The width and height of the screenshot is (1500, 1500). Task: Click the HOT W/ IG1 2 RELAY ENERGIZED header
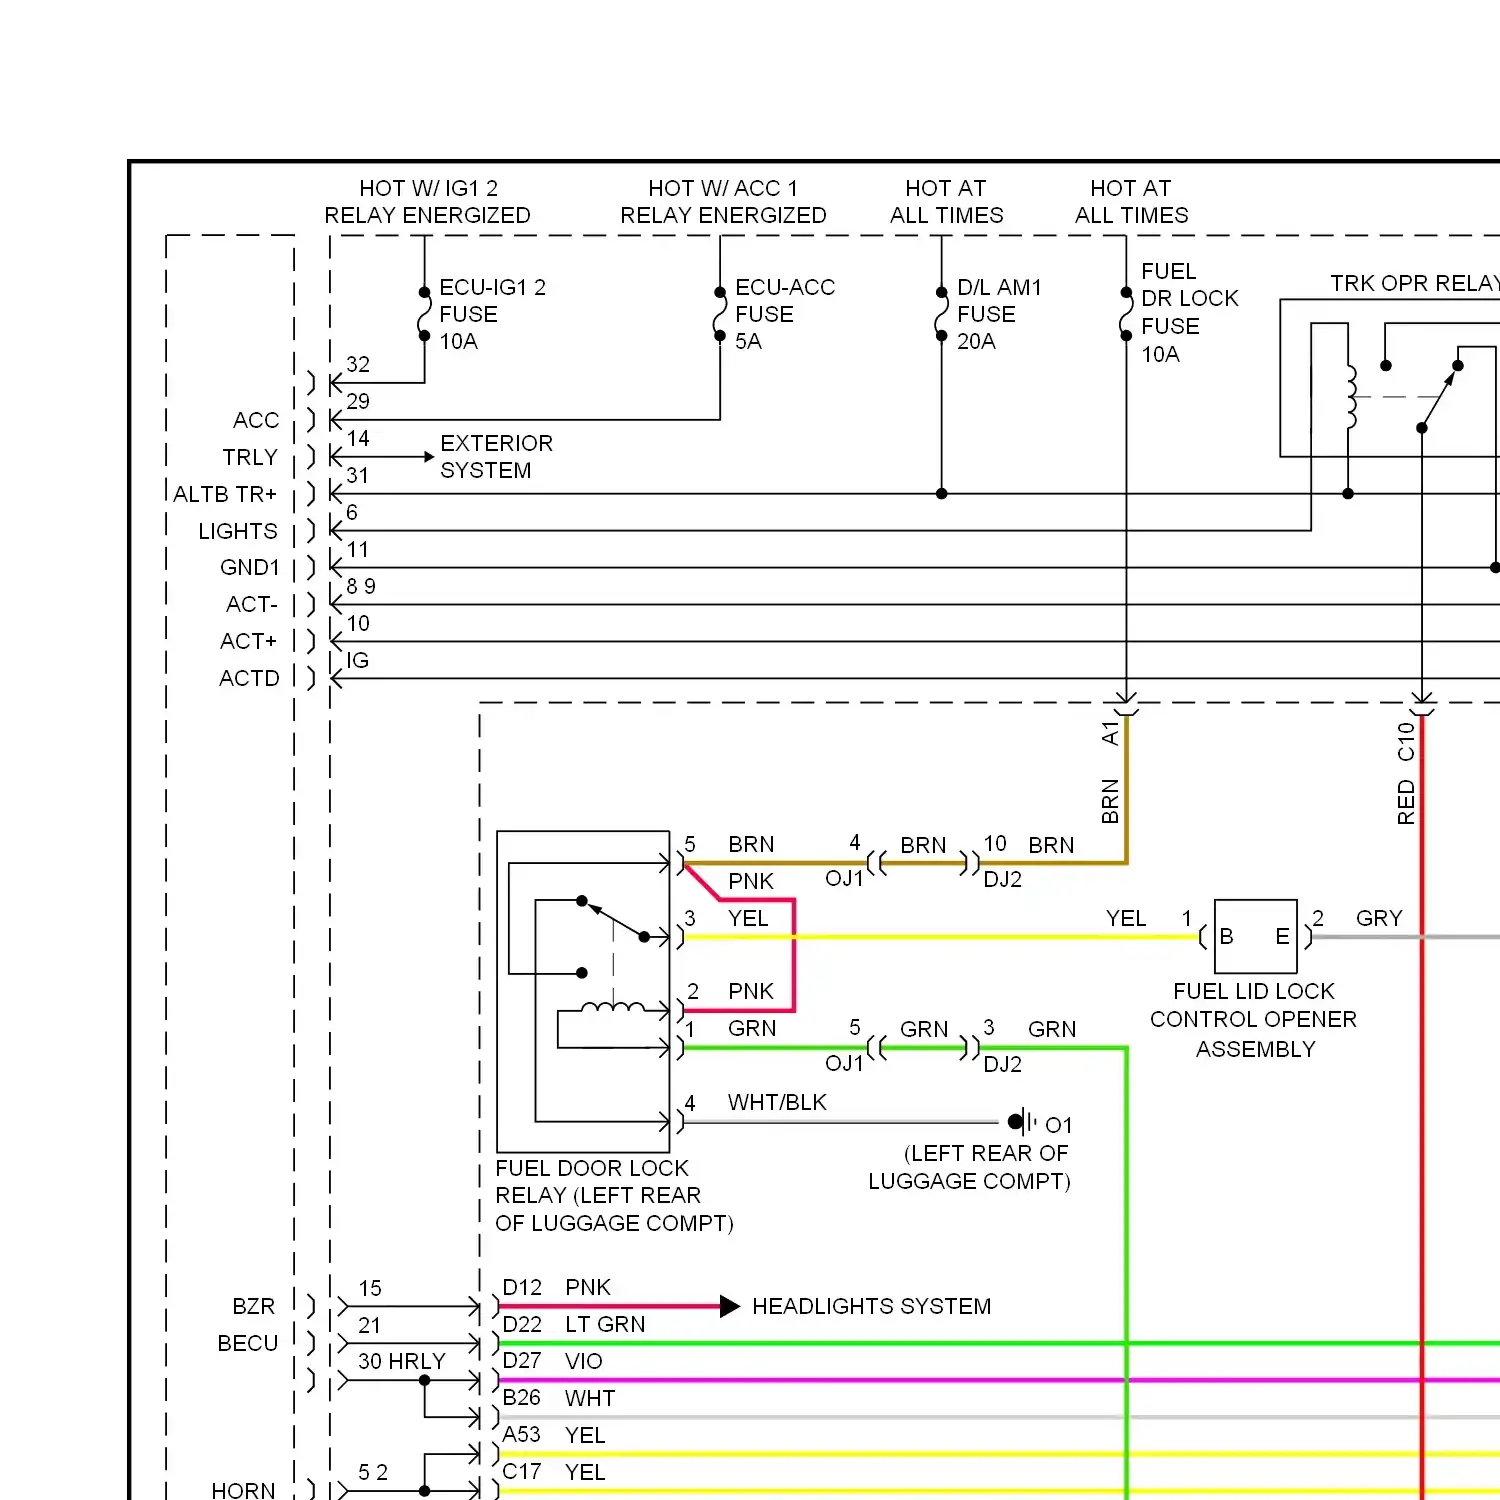pos(428,201)
